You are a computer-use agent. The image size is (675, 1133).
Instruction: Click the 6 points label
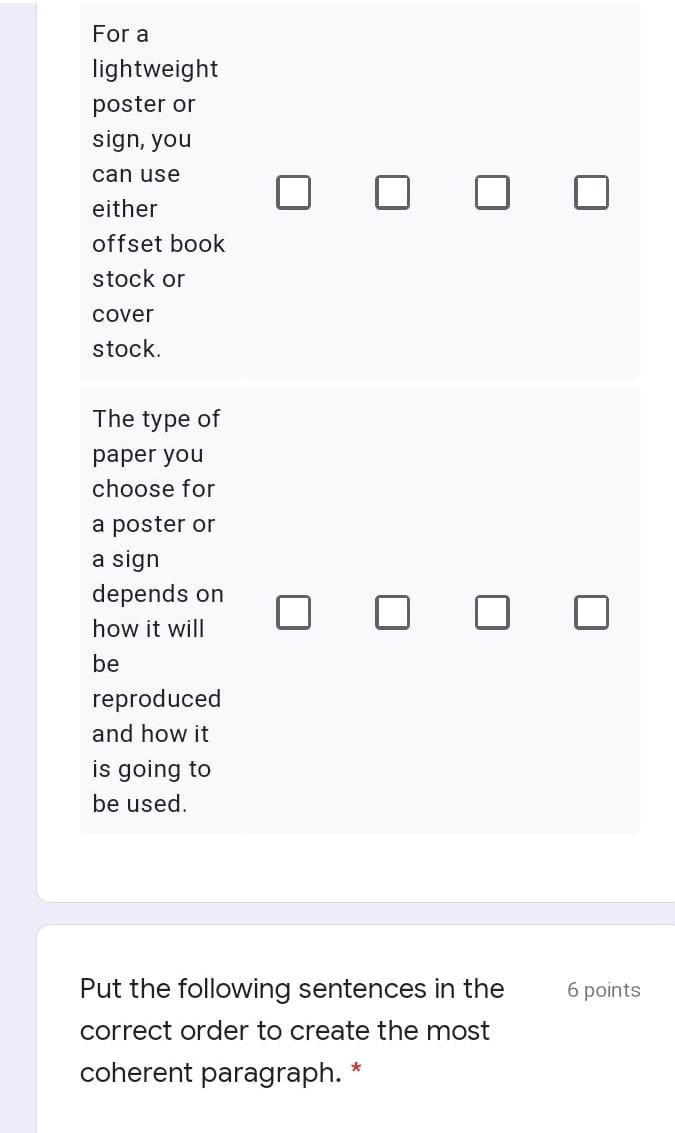(x=603, y=990)
